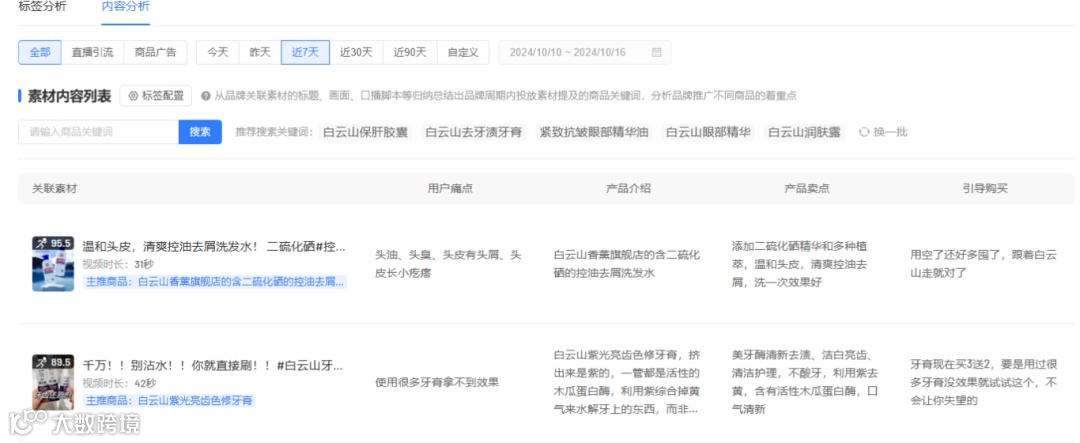
Task: Click the 换一批 refresh icon
Action: [864, 132]
